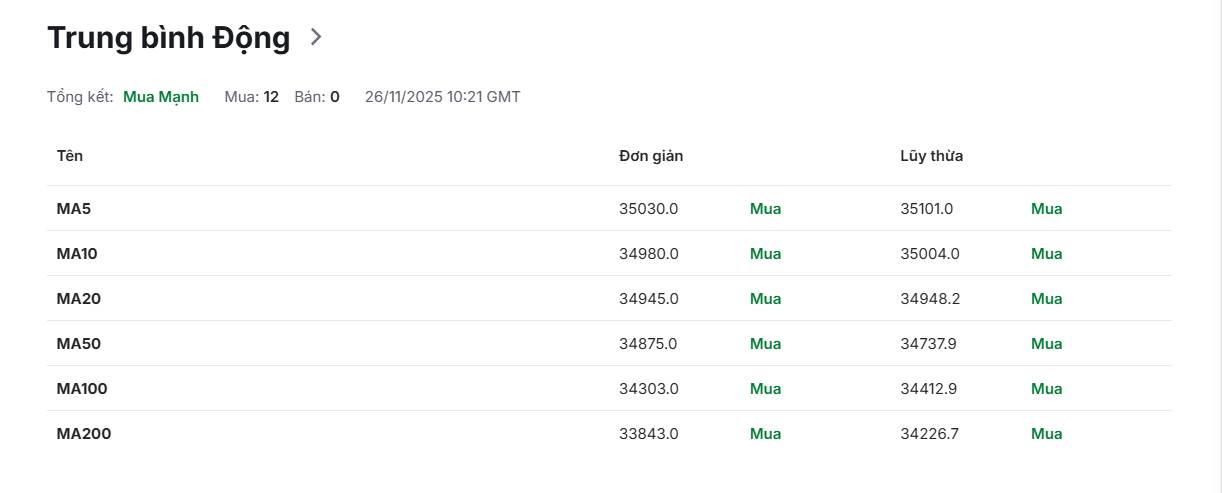
Task: Click the MA200 exponential value 34226.7
Action: pos(929,434)
